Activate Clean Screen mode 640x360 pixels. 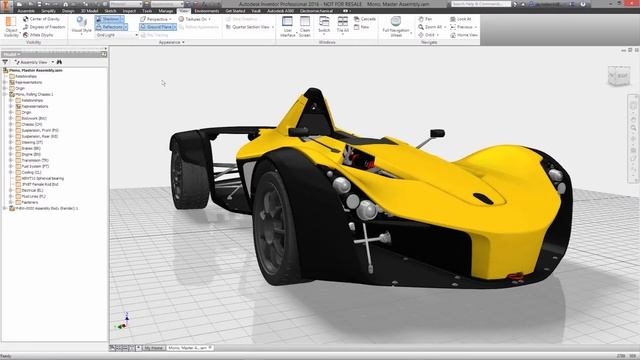[x=305, y=27]
